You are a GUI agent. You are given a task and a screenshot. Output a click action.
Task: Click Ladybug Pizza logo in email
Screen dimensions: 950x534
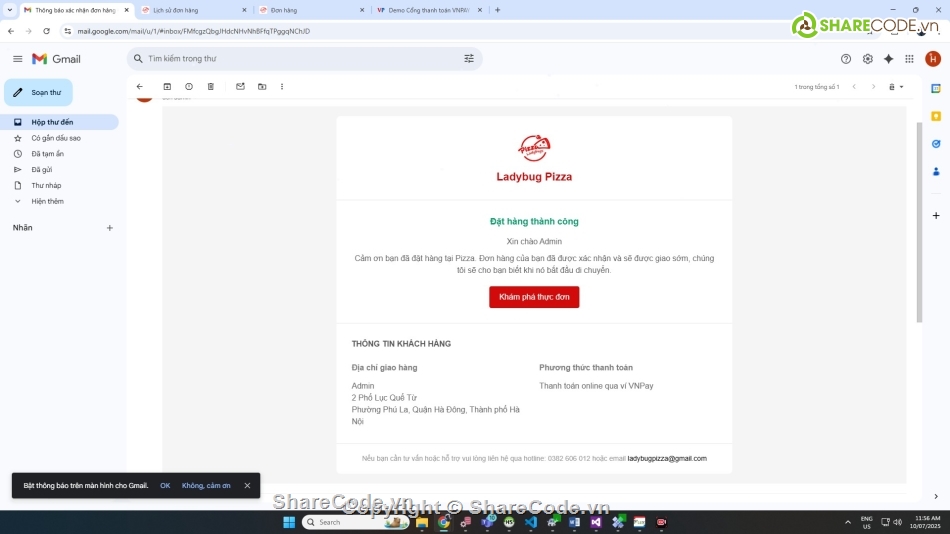pos(534,148)
